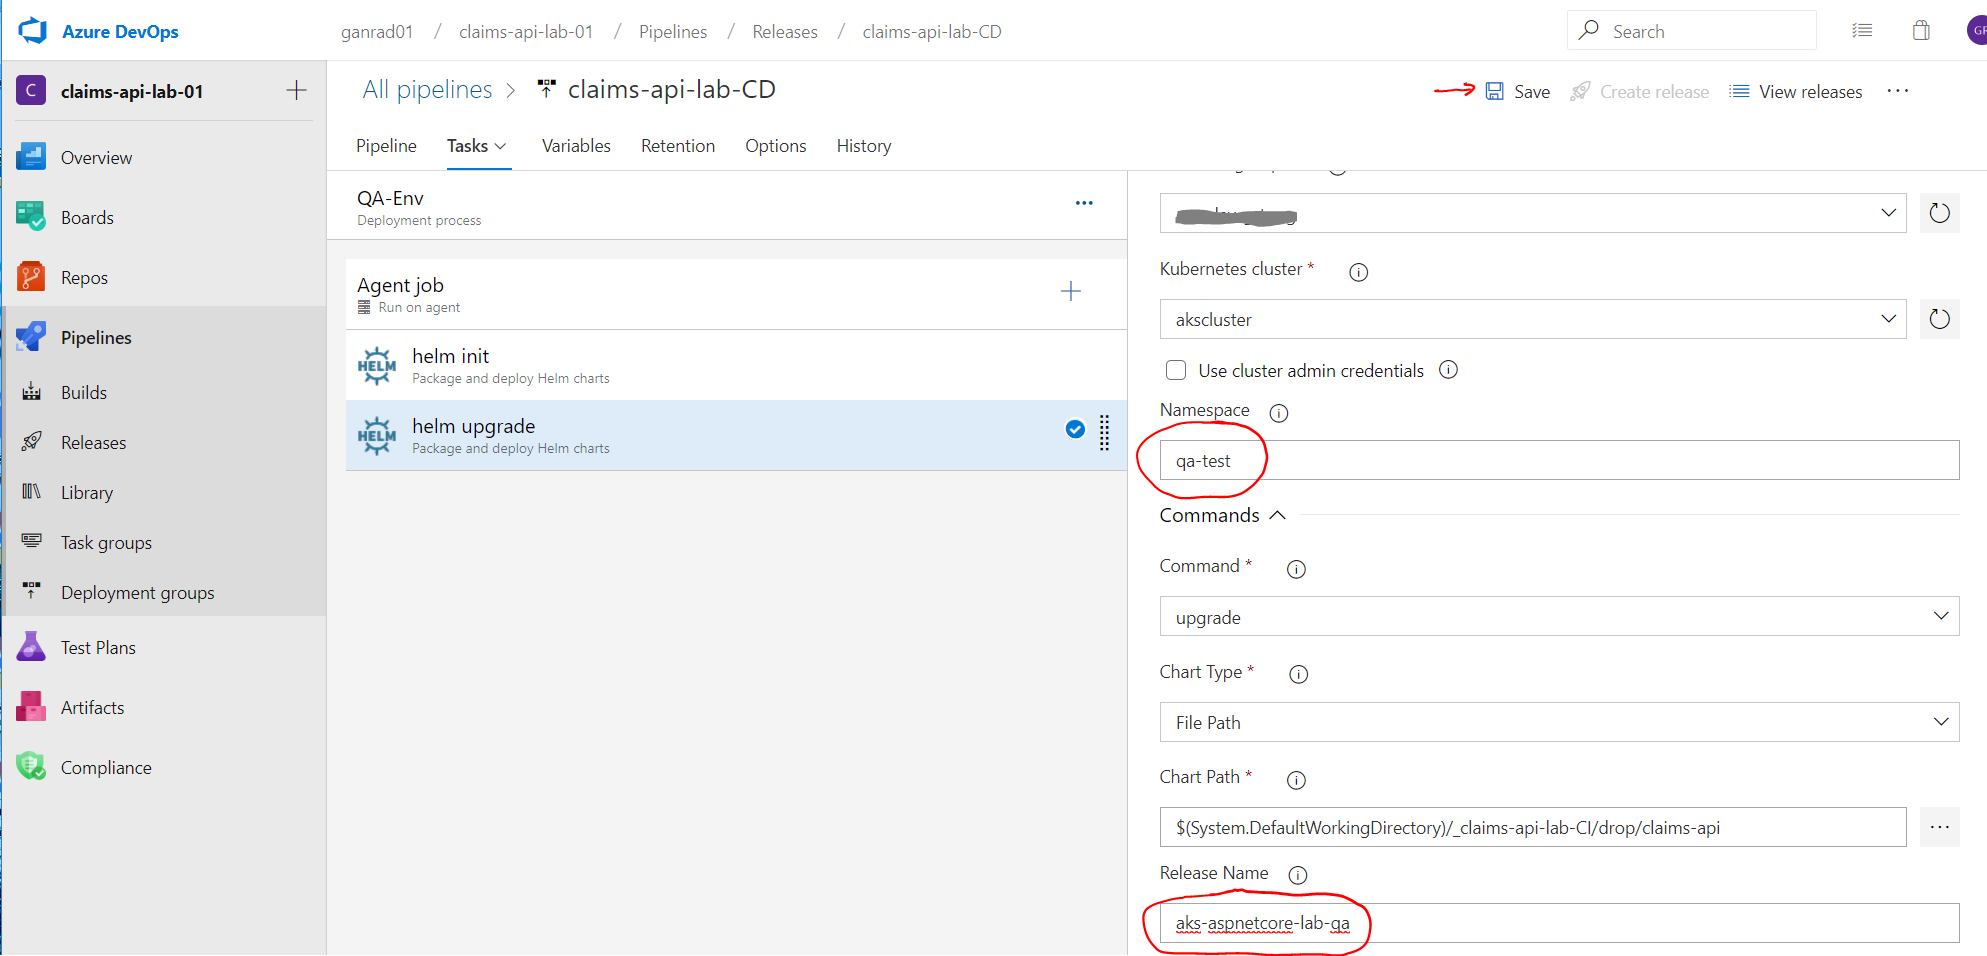Viewport: 1987px width, 956px height.
Task: Open the work items list icon
Action: pyautogui.click(x=1862, y=31)
